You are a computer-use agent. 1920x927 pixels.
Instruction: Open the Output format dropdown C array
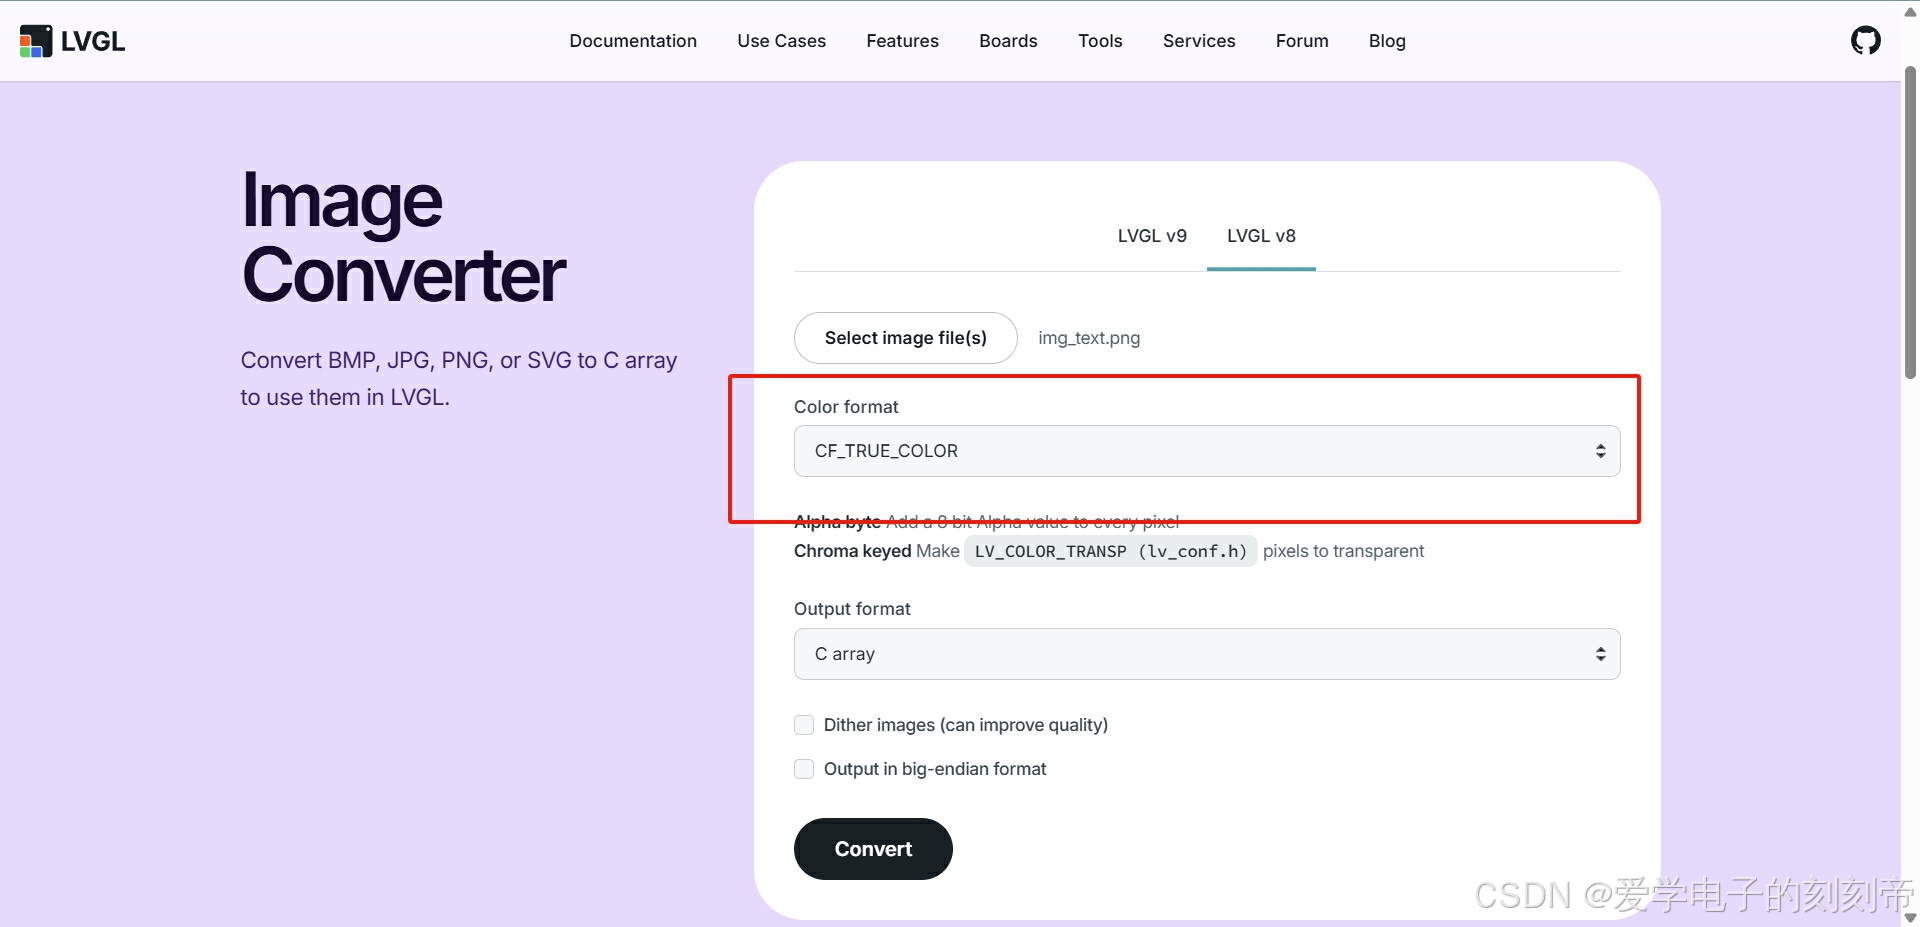1207,654
